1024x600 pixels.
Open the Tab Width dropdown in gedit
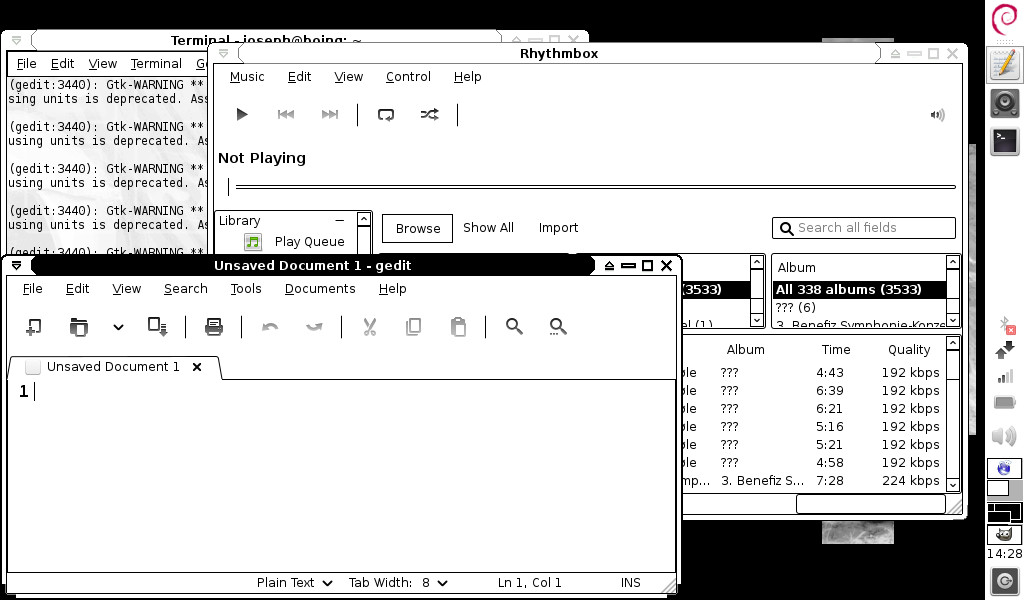coord(398,582)
